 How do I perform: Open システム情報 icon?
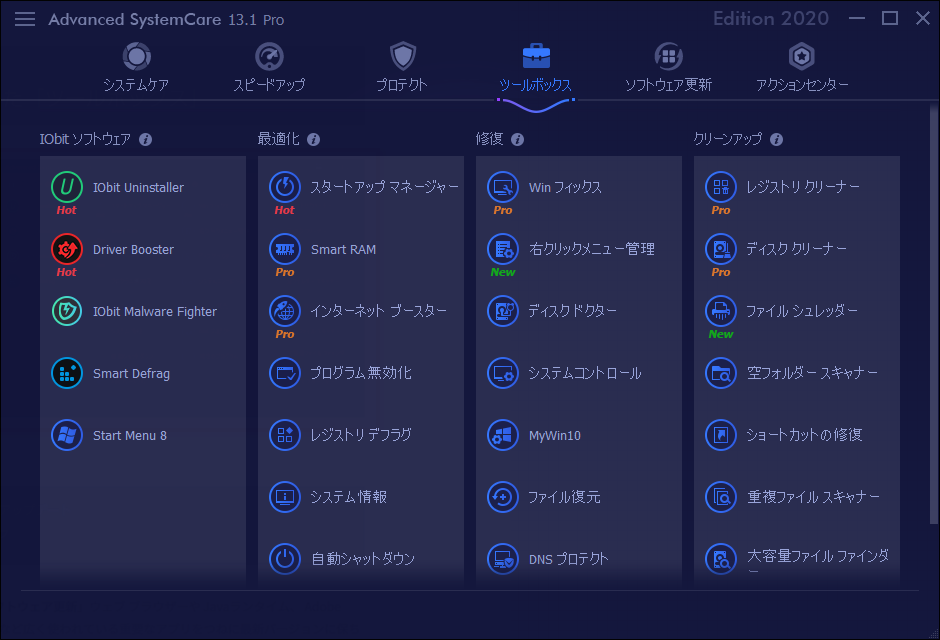click(x=285, y=497)
